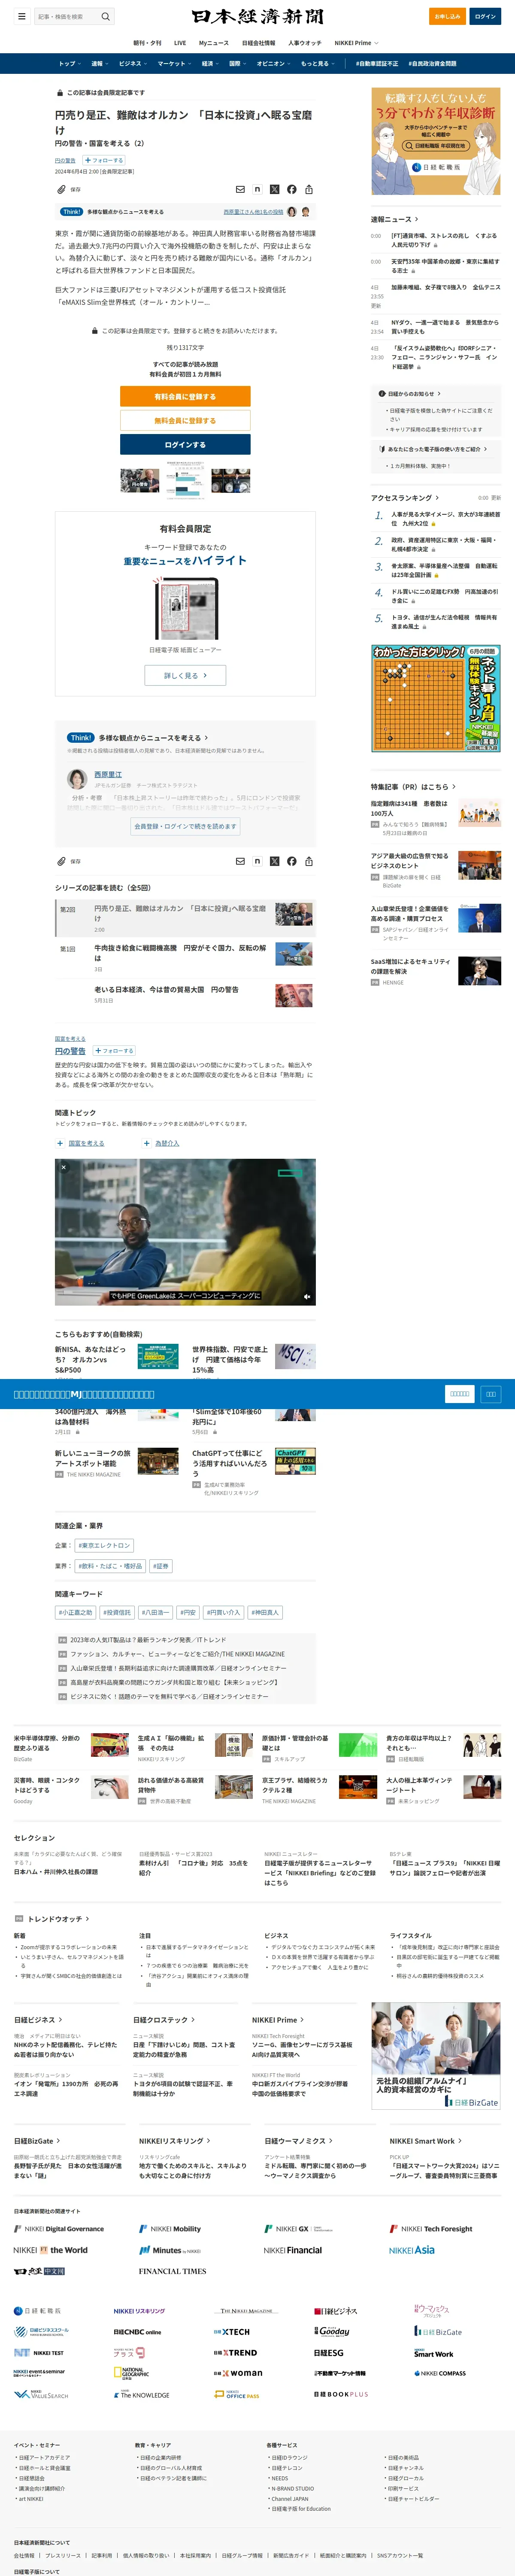Click the ログイン button in the header
This screenshot has height=2576, width=515.
click(485, 16)
